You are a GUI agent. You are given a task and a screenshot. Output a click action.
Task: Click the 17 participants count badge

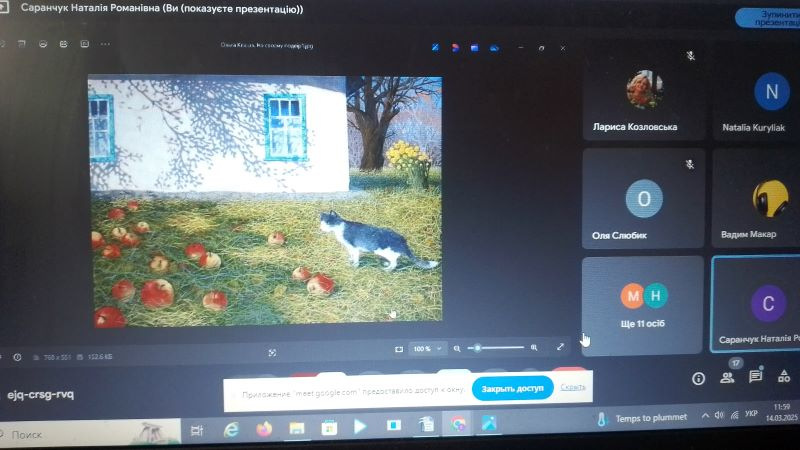click(735, 363)
